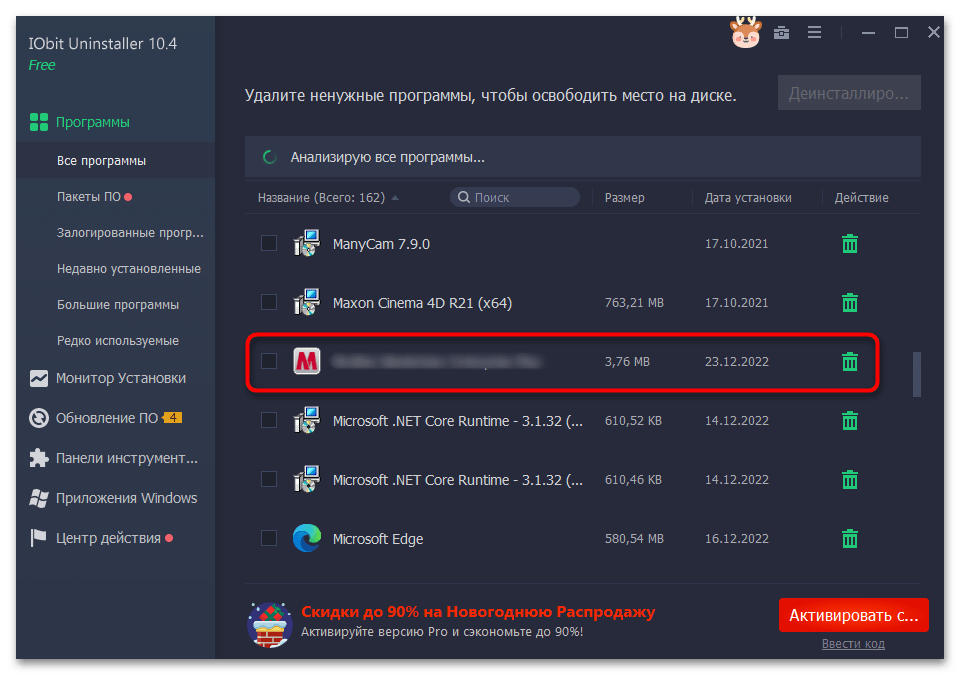
Task: Click the ManyCam installer icon
Action: (x=307, y=243)
